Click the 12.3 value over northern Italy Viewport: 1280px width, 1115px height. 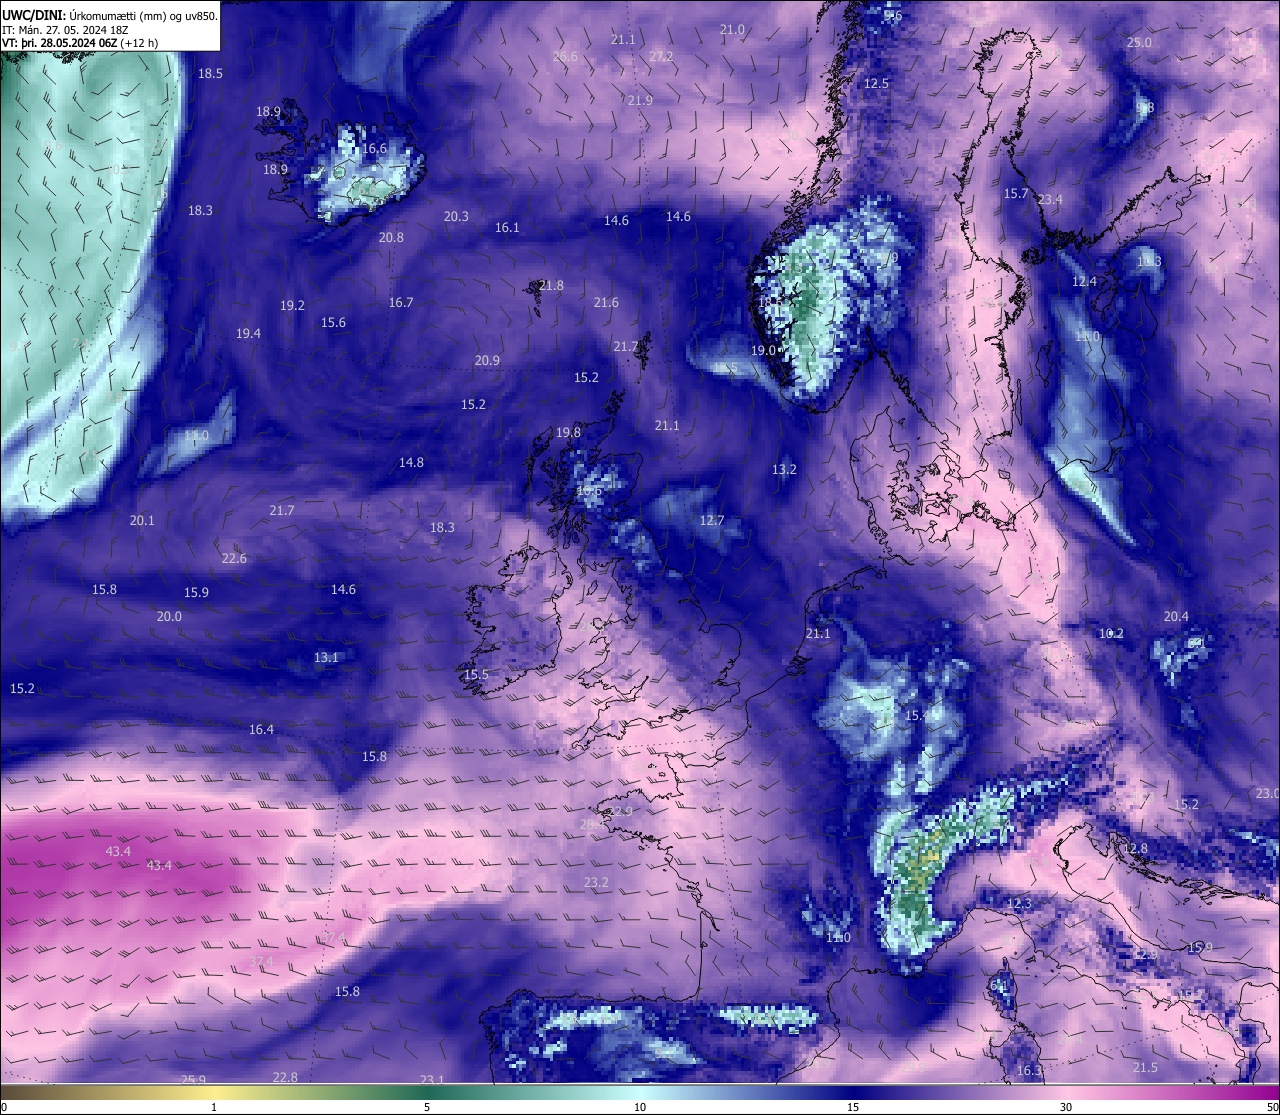click(x=1018, y=903)
